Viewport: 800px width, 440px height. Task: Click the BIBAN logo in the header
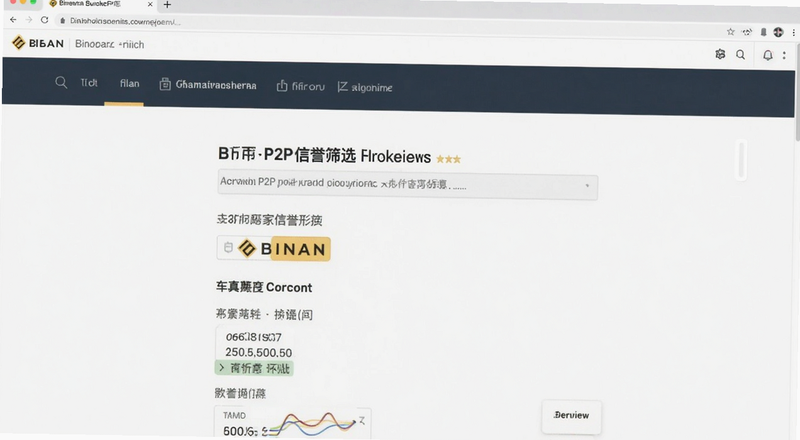point(38,43)
